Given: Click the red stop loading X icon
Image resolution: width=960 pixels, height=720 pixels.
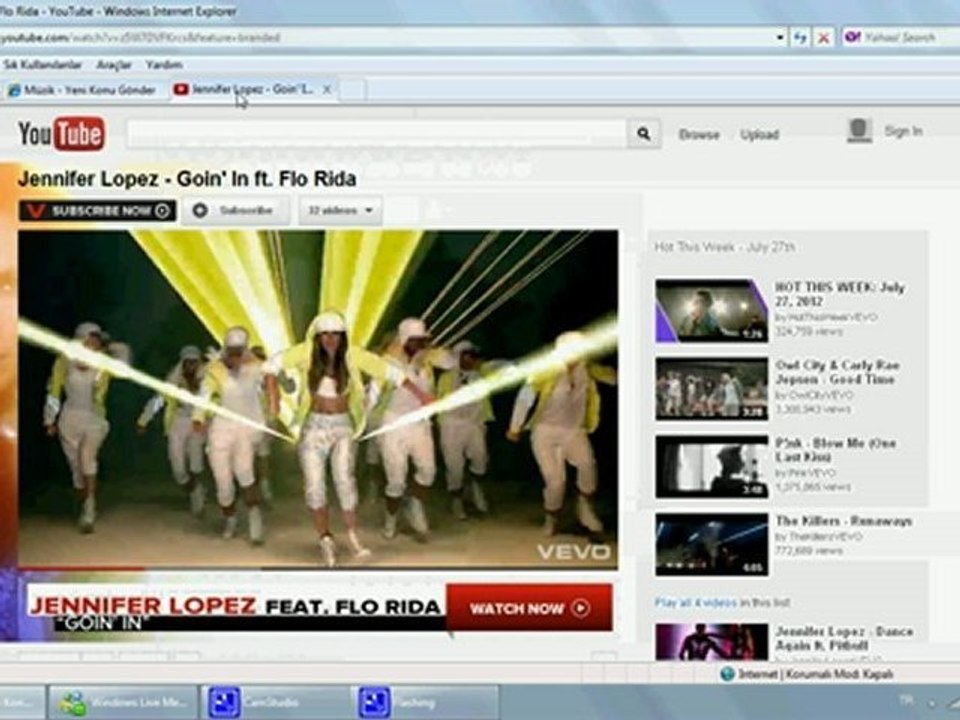Looking at the screenshot, I should 823,38.
